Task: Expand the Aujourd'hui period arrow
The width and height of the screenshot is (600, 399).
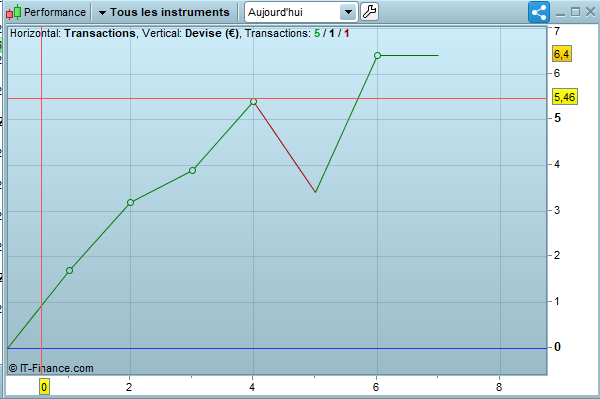Action: click(x=348, y=12)
